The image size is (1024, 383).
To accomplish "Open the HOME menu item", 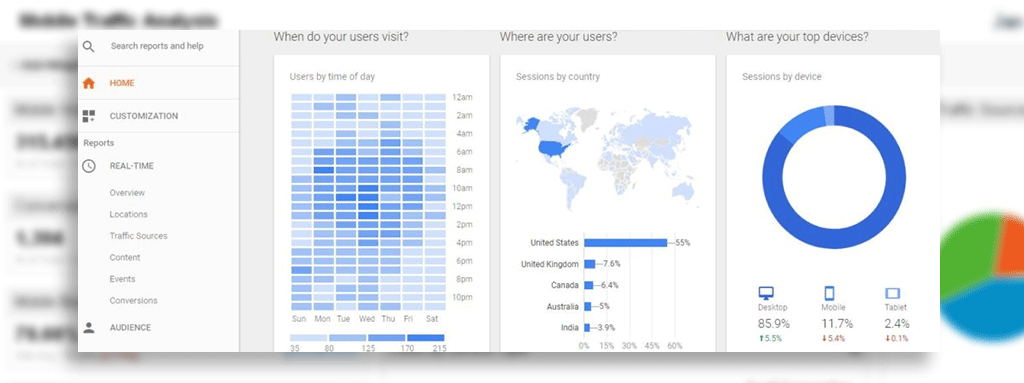I will (x=122, y=83).
